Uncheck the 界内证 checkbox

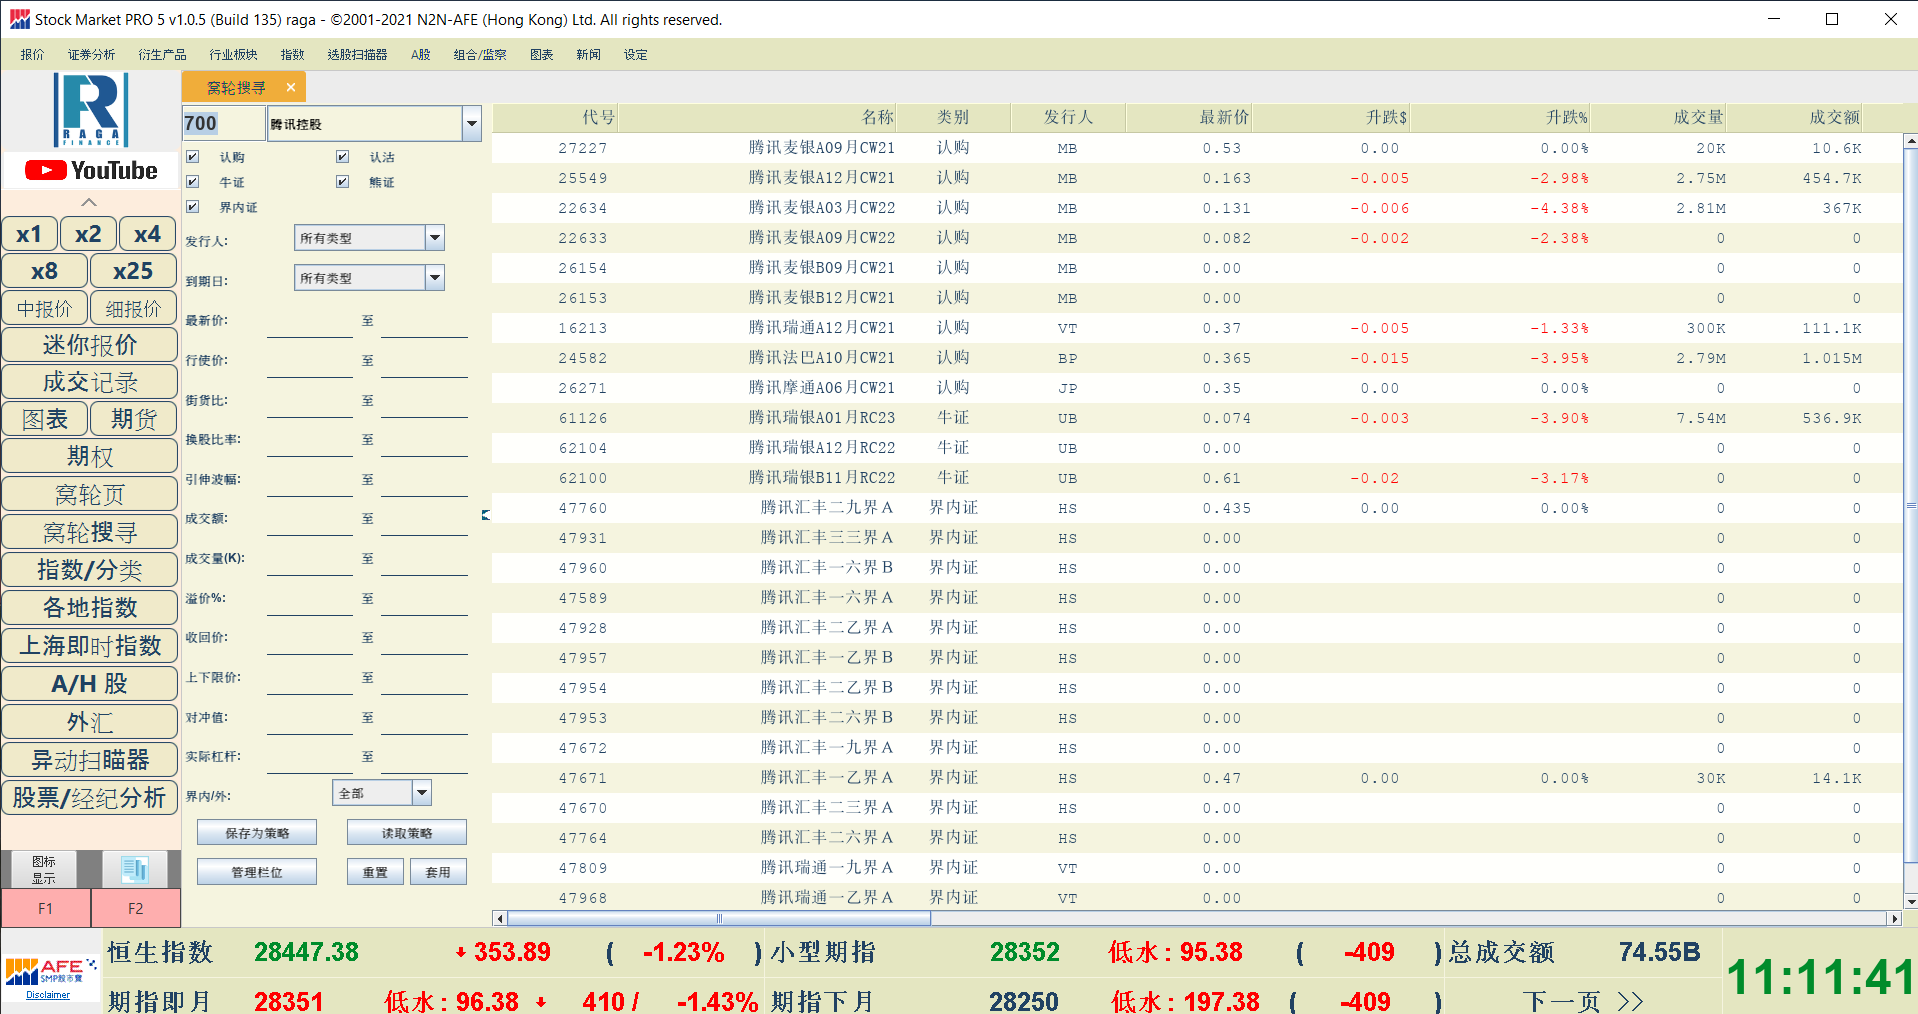click(x=193, y=207)
